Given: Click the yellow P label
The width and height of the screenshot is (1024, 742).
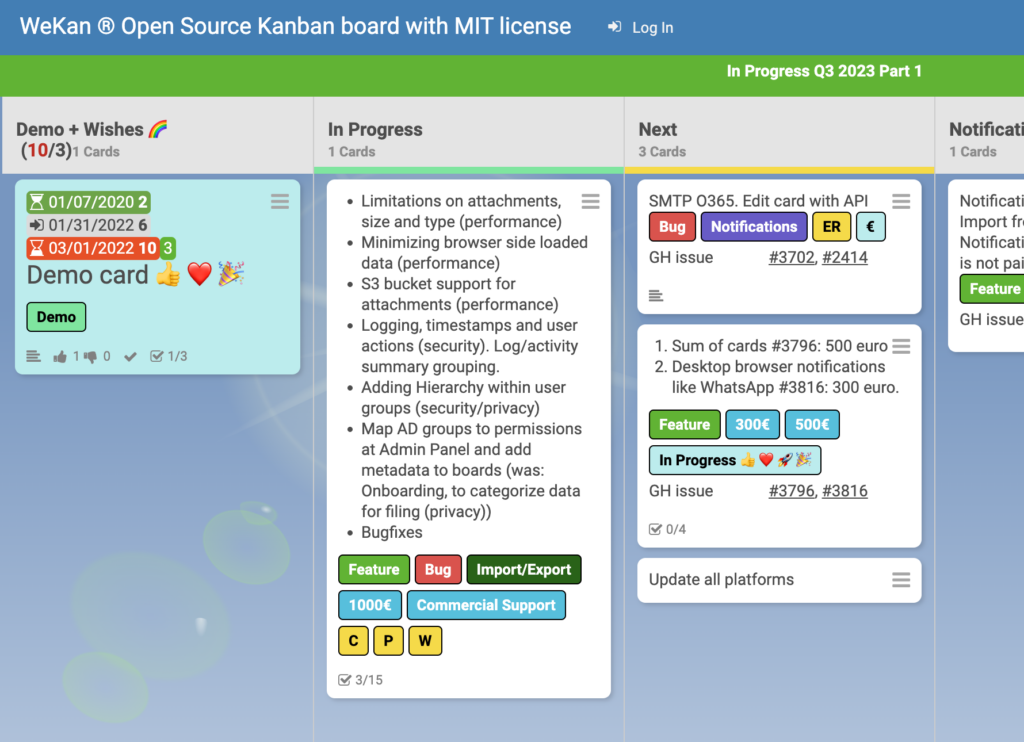Looking at the screenshot, I should (x=389, y=641).
